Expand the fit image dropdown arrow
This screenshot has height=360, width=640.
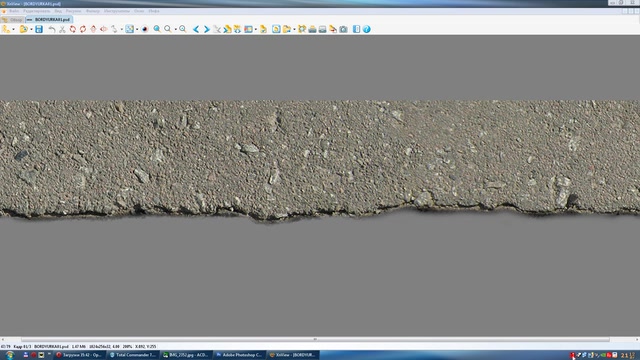point(137,29)
